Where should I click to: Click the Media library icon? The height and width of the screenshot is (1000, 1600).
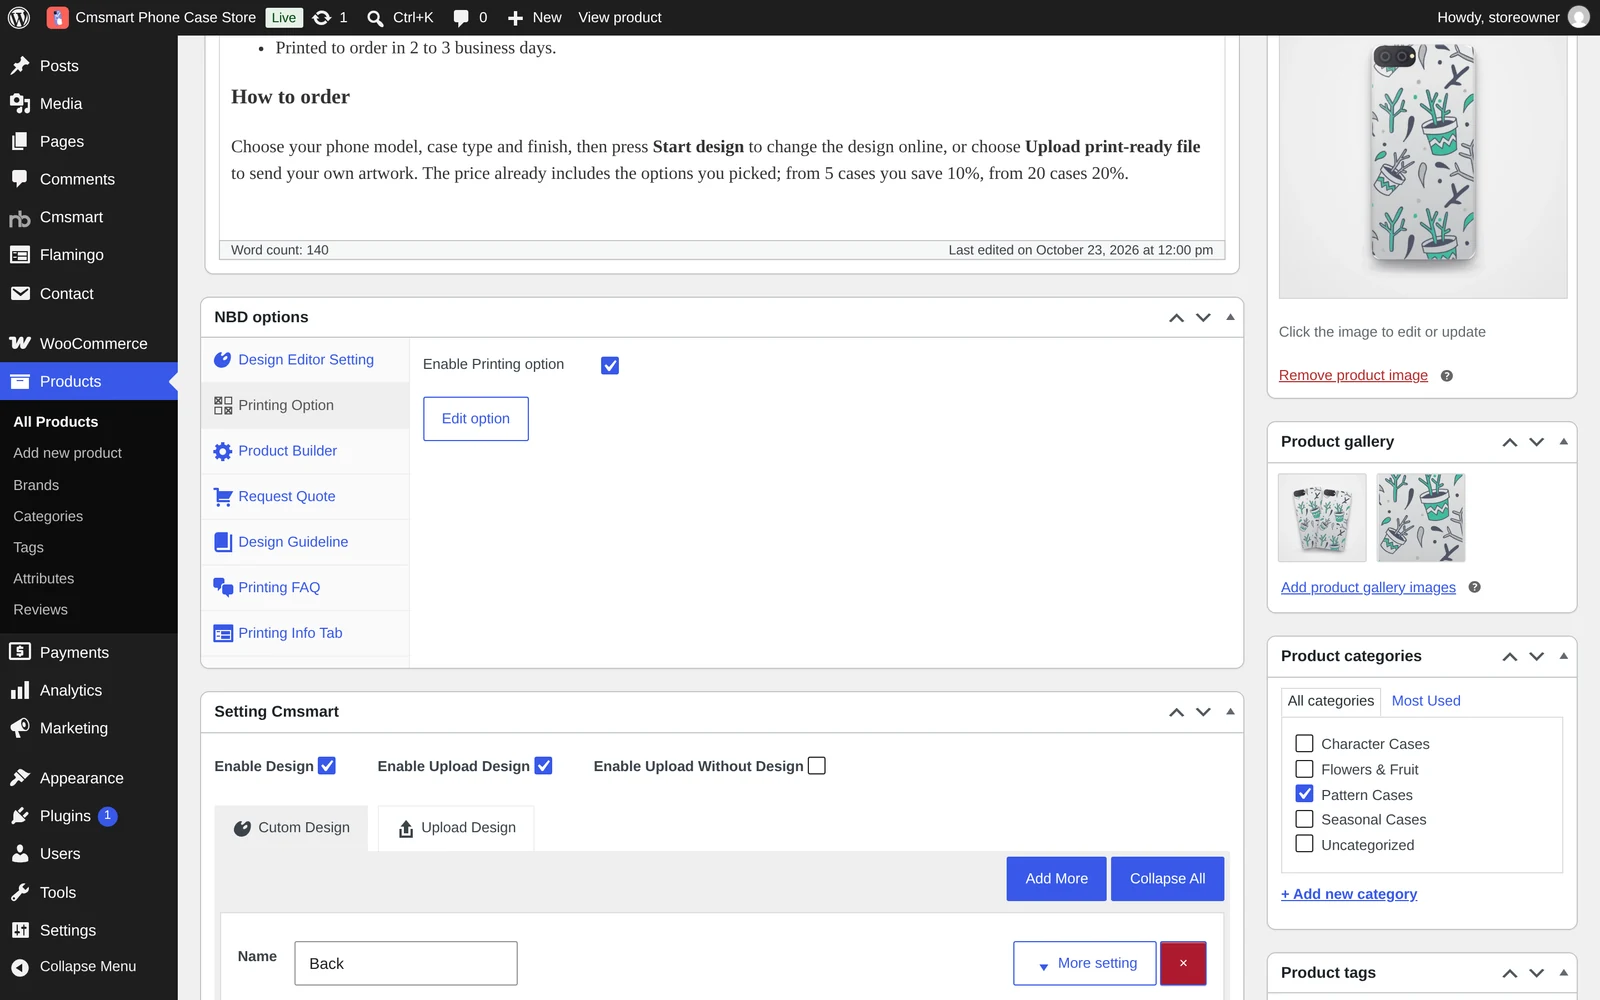pyautogui.click(x=20, y=104)
